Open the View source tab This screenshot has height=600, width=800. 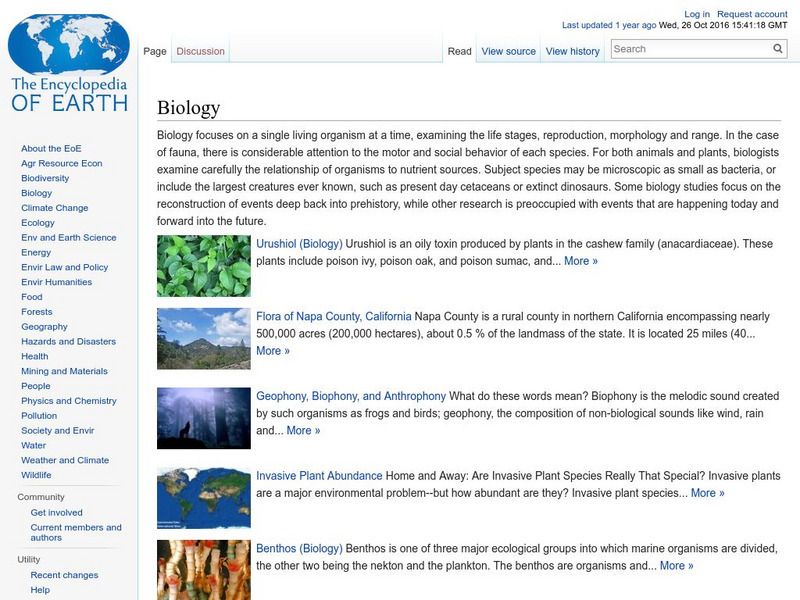(x=509, y=51)
